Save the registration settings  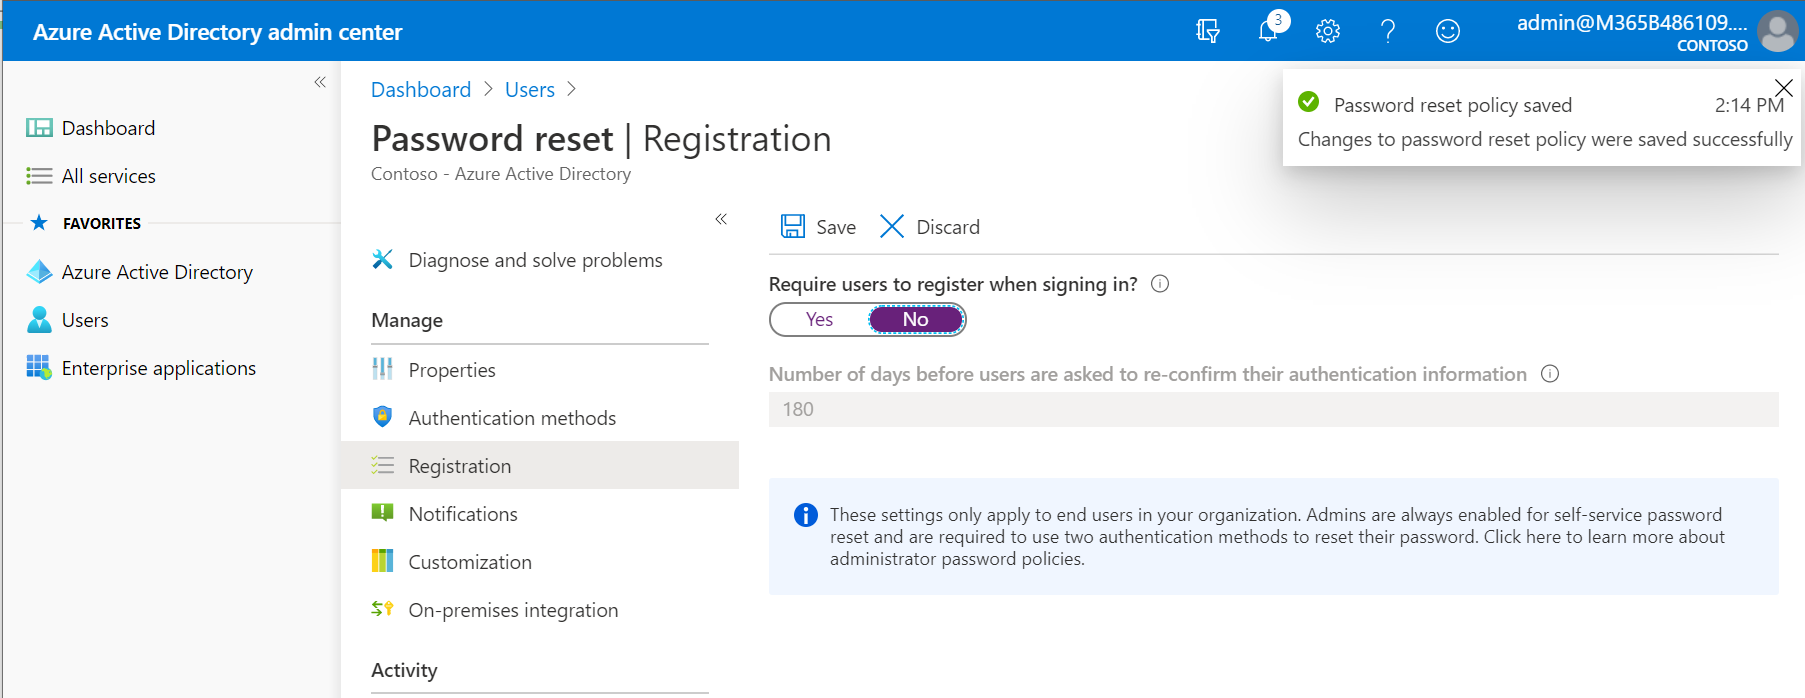[x=819, y=227]
